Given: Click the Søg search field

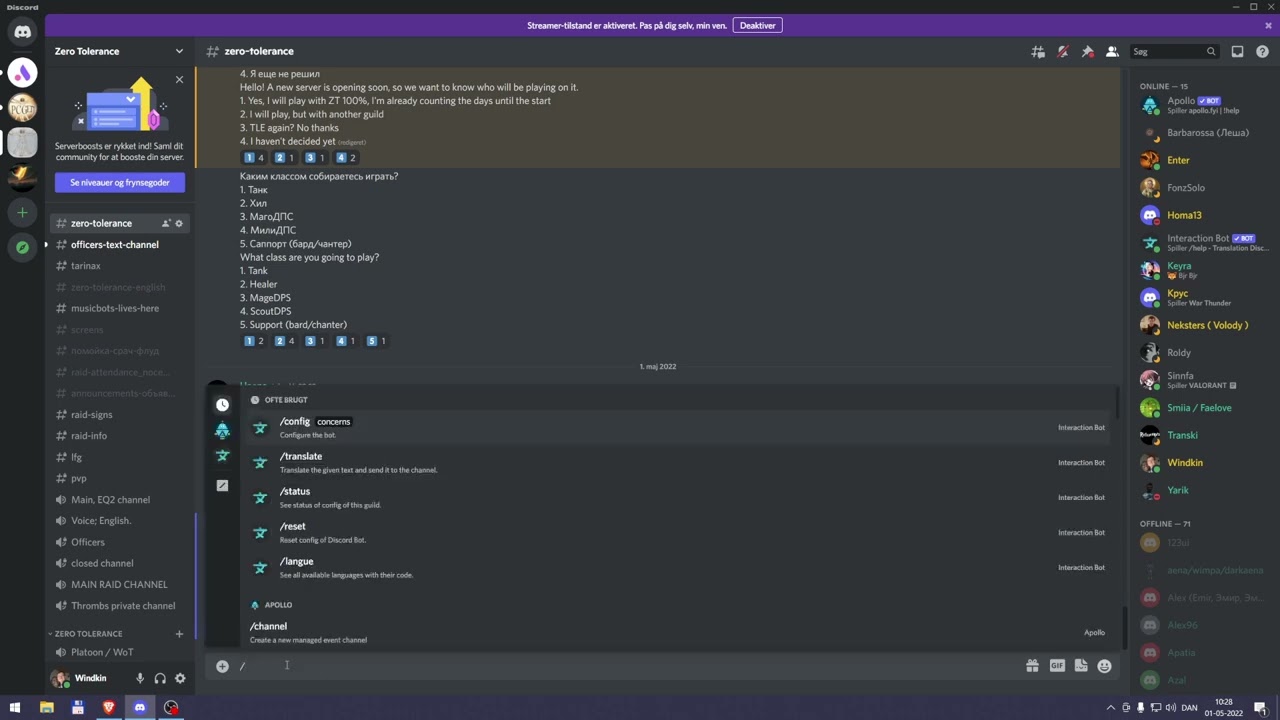Looking at the screenshot, I should pos(1168,52).
